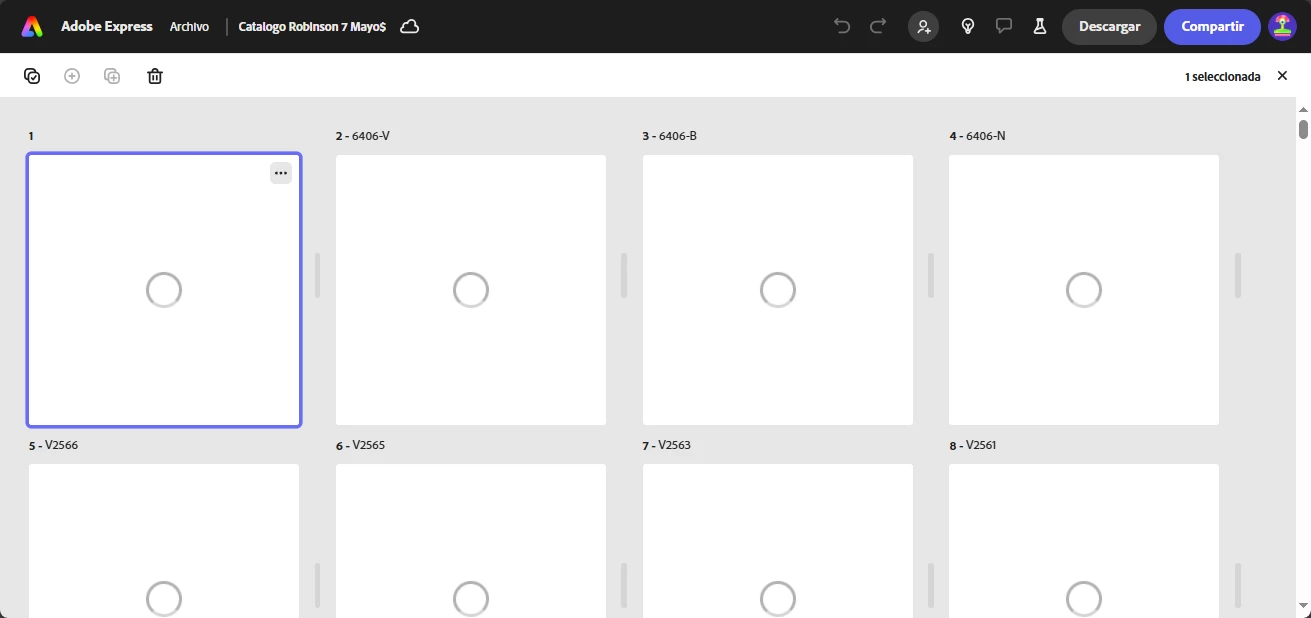Select page 1 thumbnail
Screen dimensions: 1311x618
pos(164,290)
